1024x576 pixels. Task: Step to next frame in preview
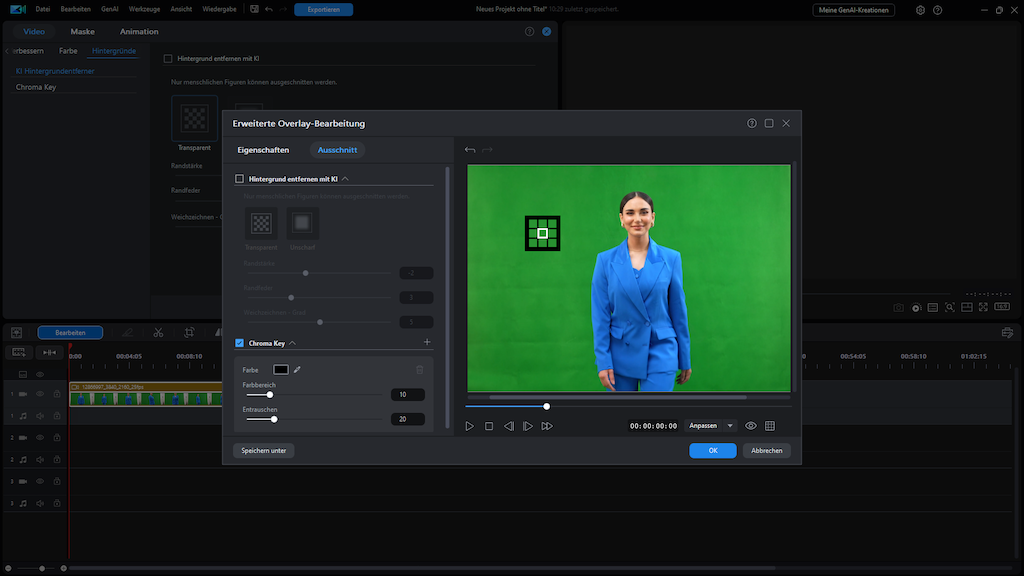pos(528,426)
